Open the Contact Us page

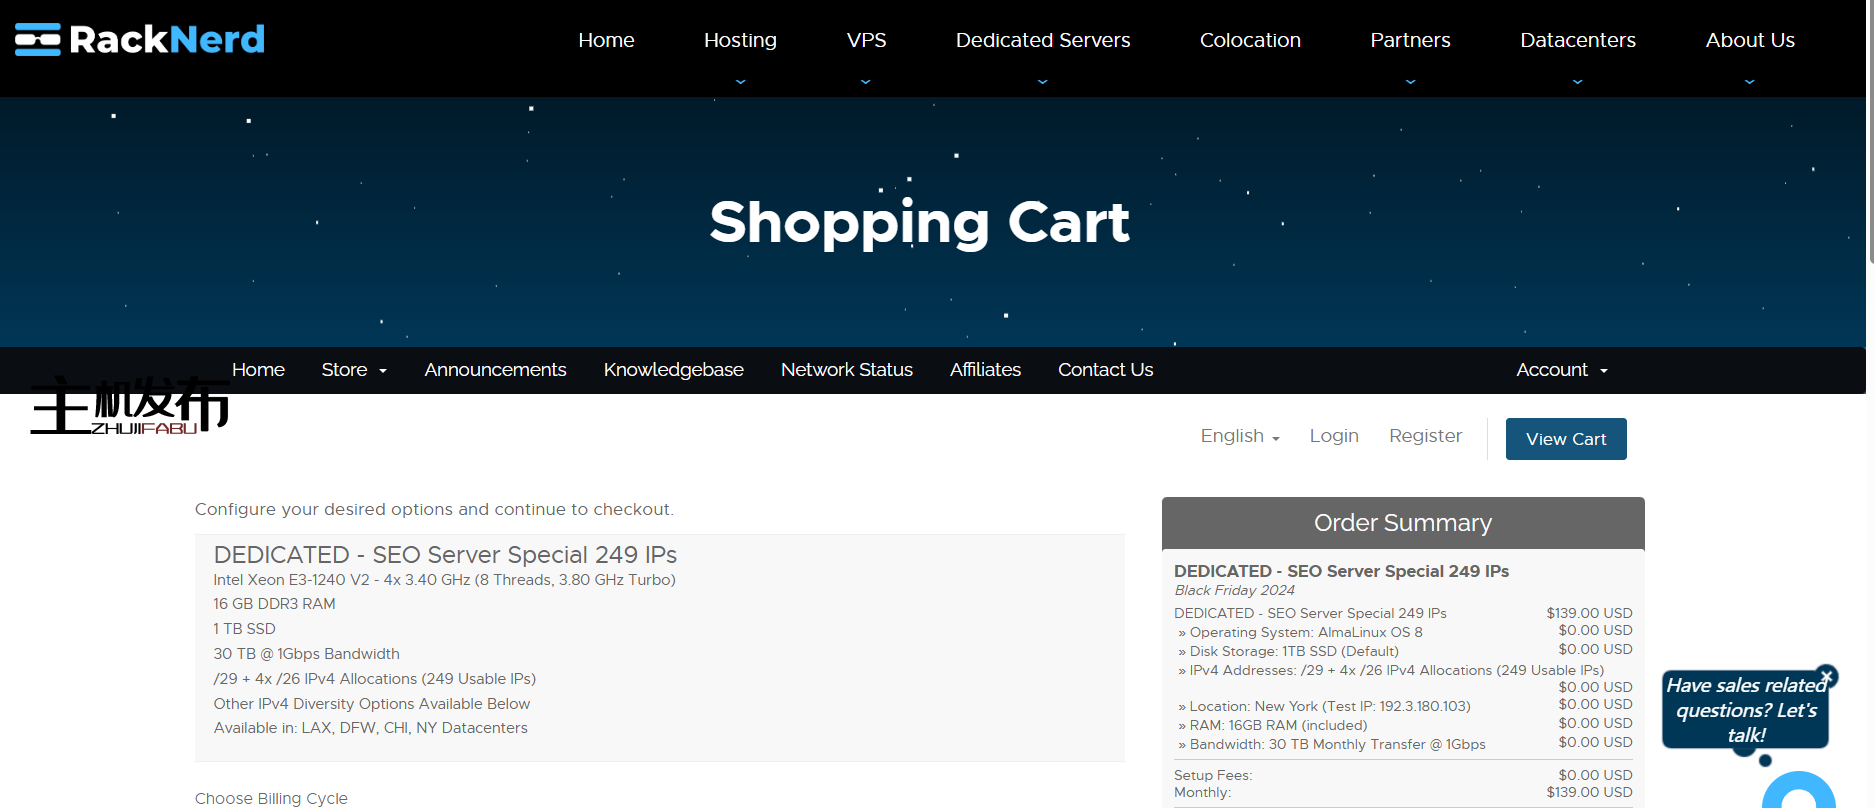tap(1105, 370)
